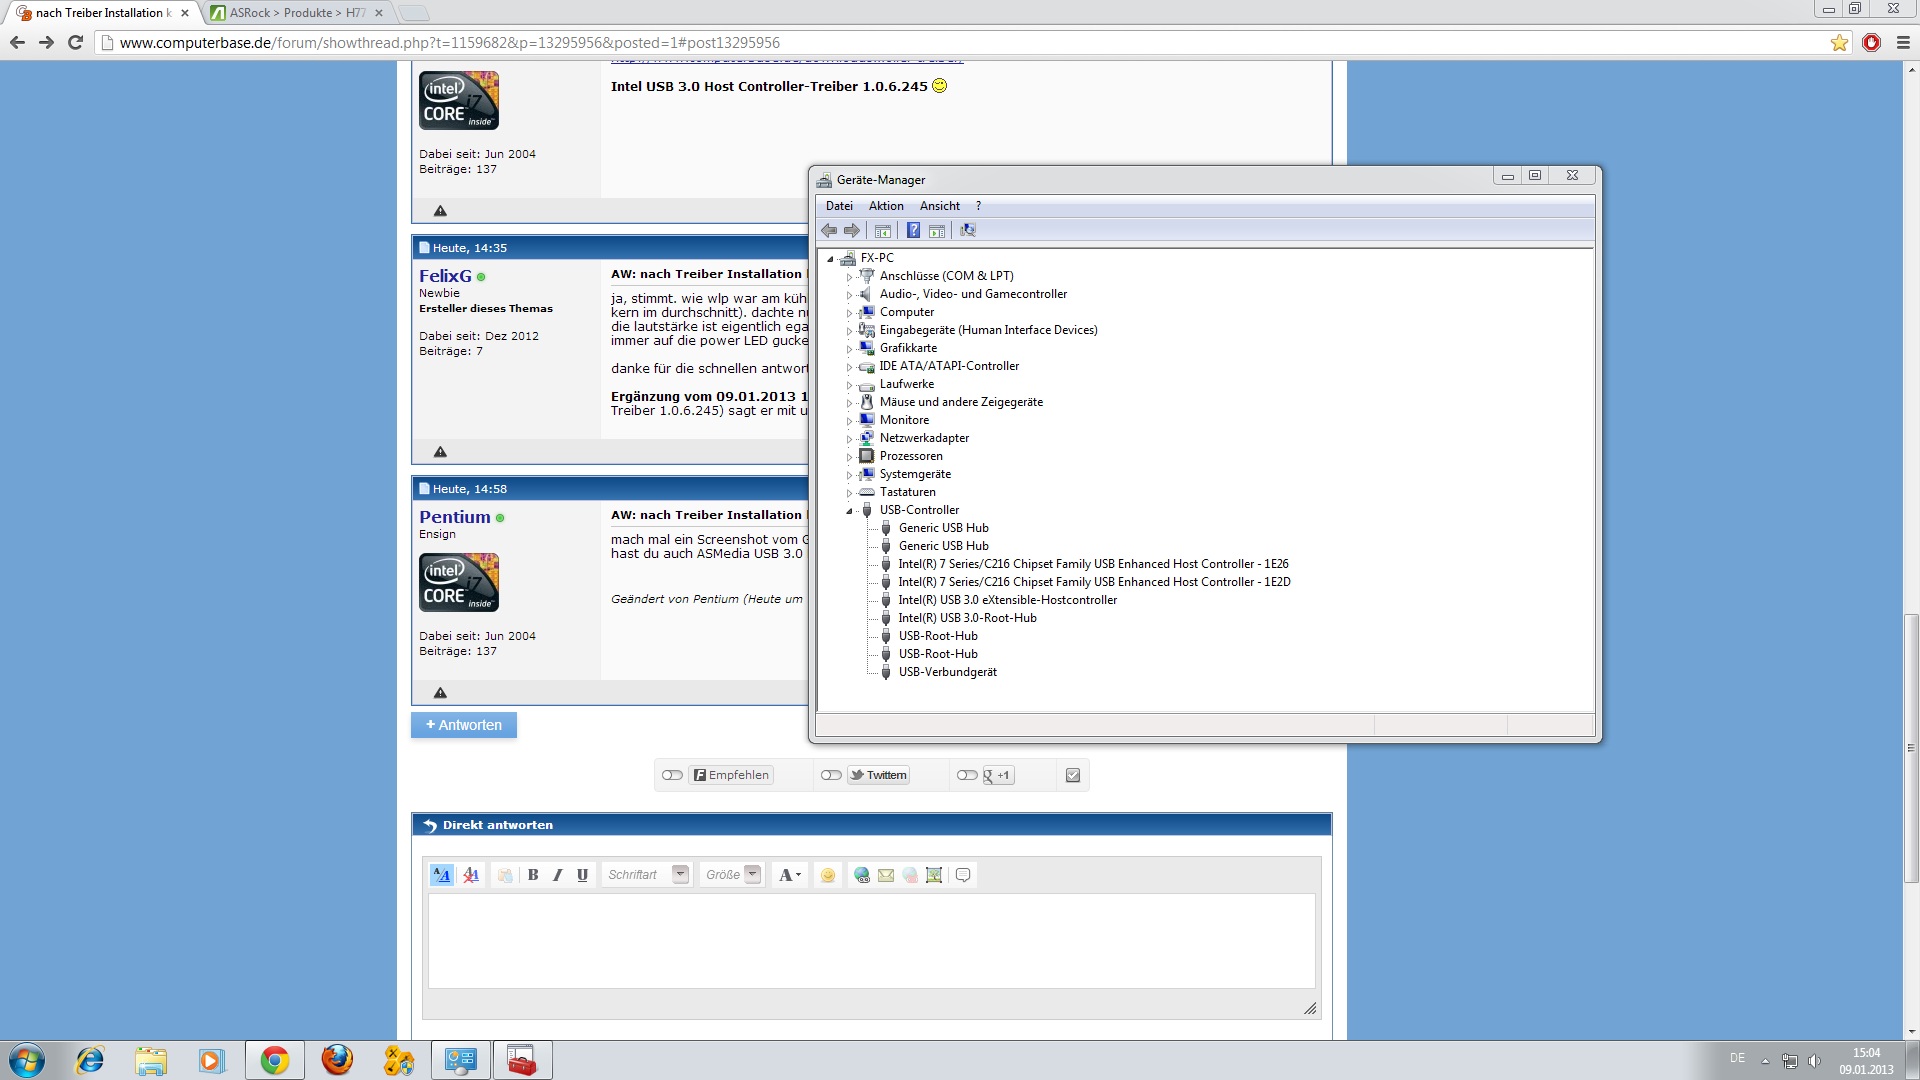This screenshot has height=1080, width=1920.
Task: Check the box beside share buttons
Action: [1073, 775]
